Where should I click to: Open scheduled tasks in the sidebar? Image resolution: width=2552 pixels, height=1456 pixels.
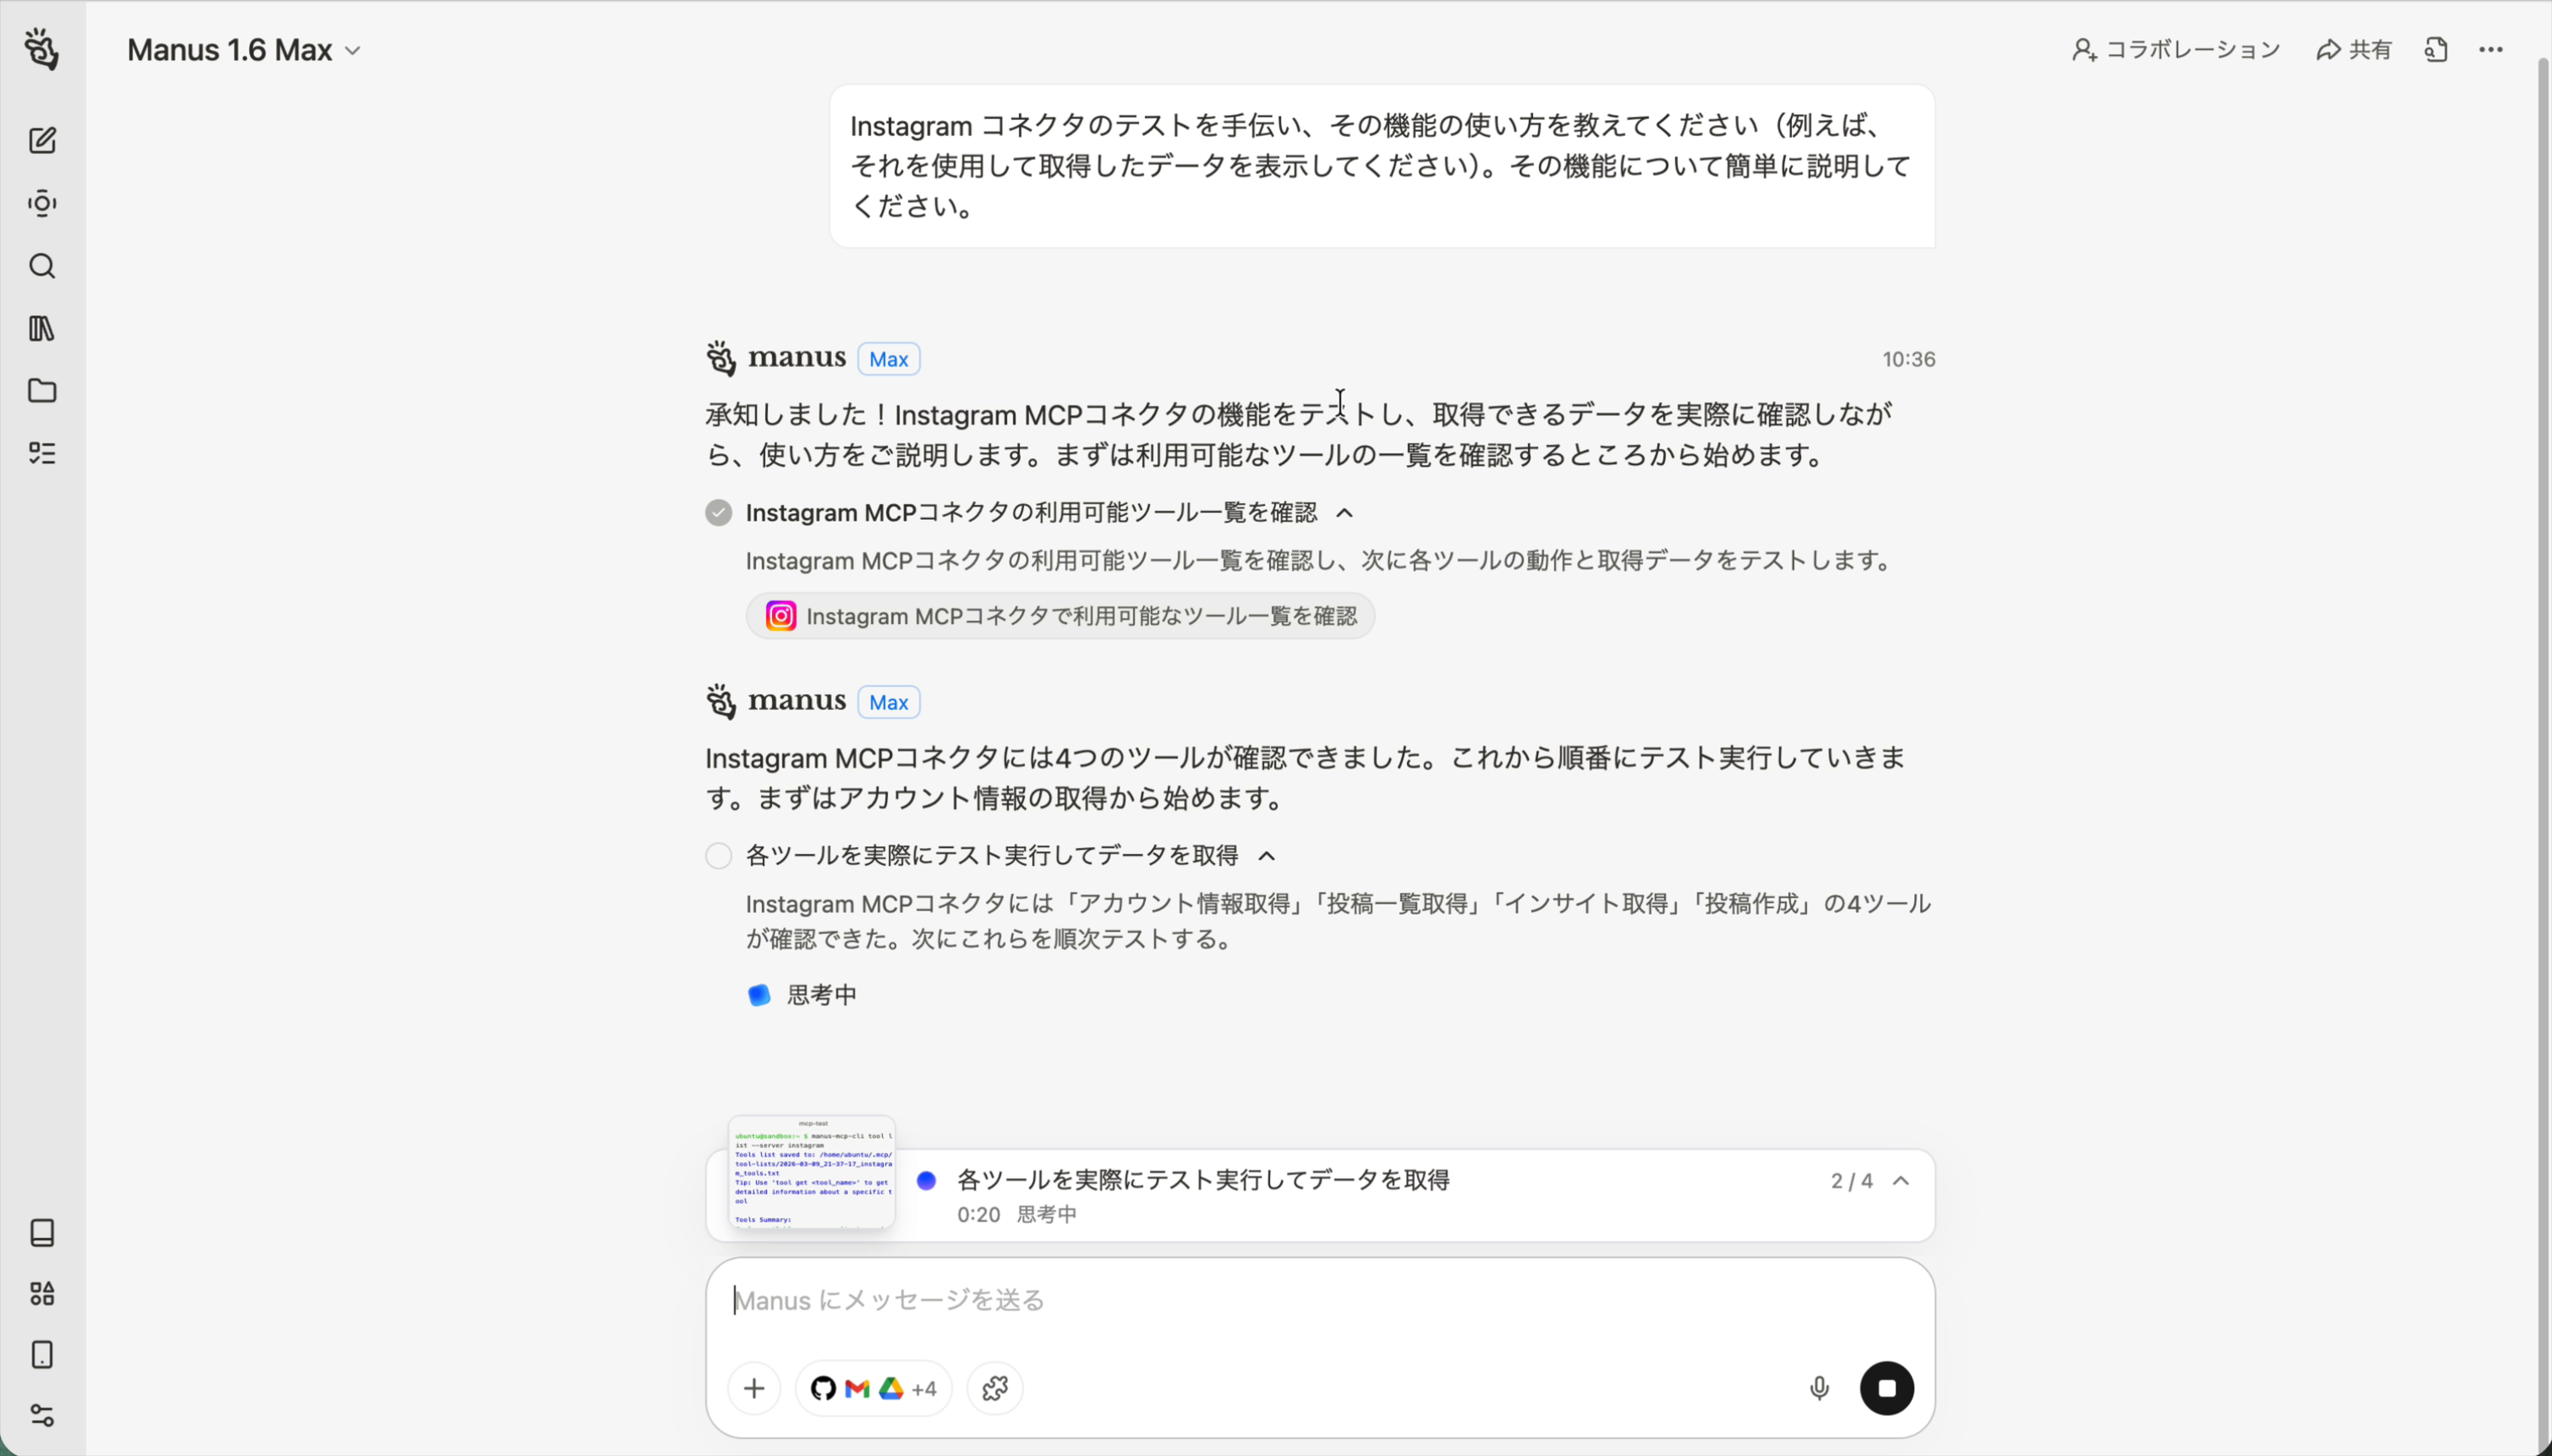[42, 203]
